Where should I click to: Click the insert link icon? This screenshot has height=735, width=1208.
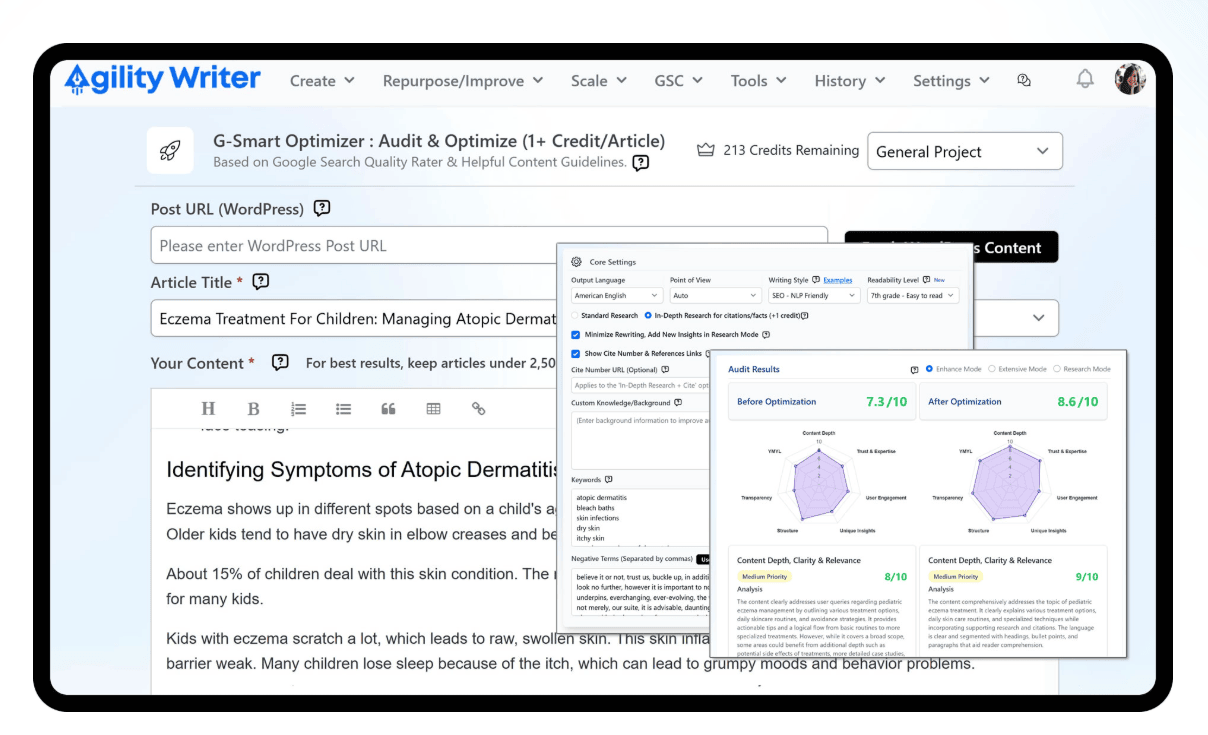pos(478,409)
